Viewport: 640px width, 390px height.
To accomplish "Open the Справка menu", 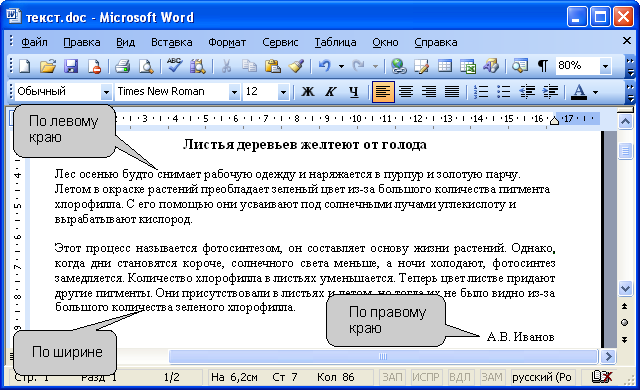I will (436, 42).
